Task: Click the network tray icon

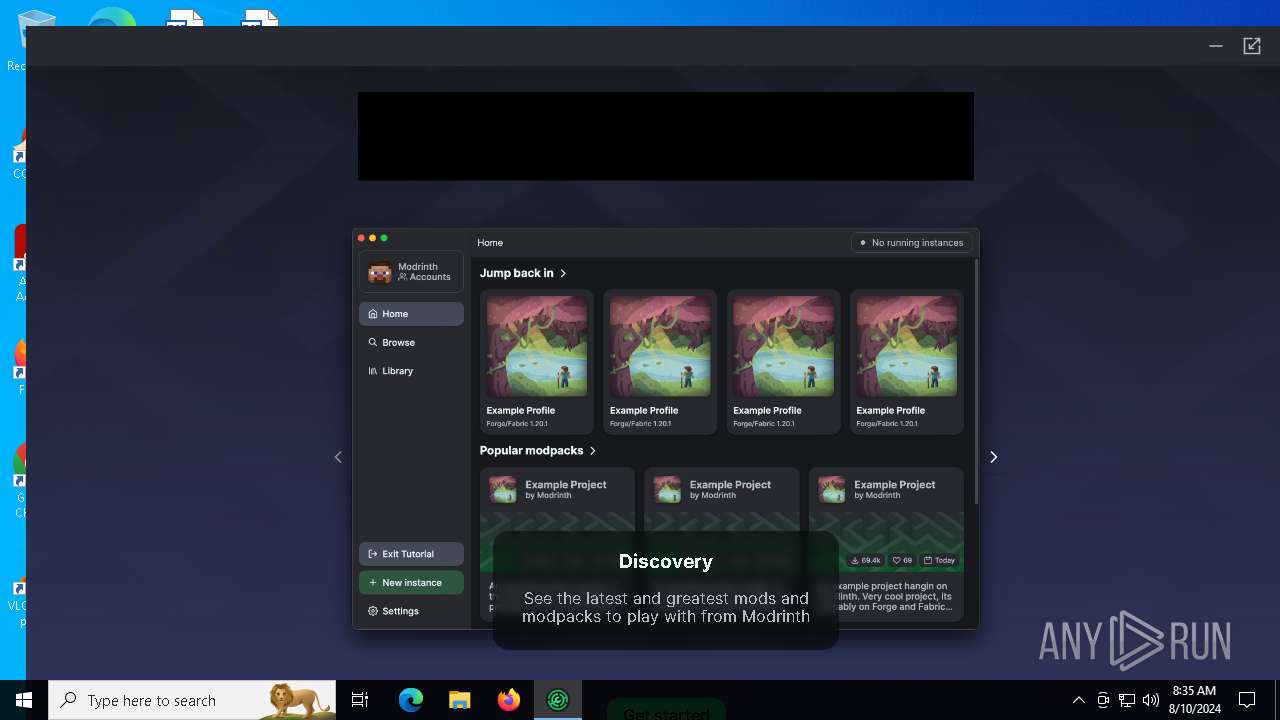Action: point(1127,700)
